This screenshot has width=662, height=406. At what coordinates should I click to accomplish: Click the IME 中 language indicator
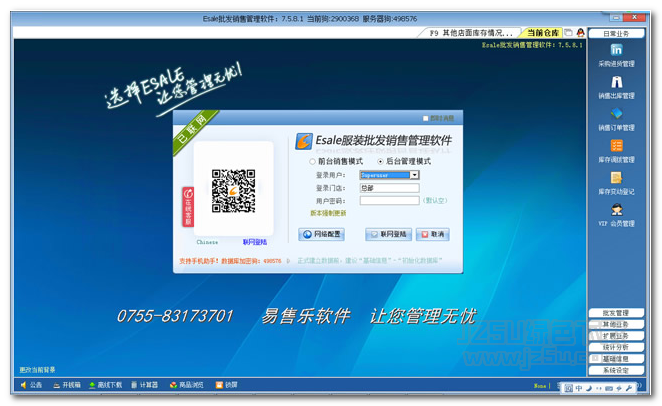[579, 388]
